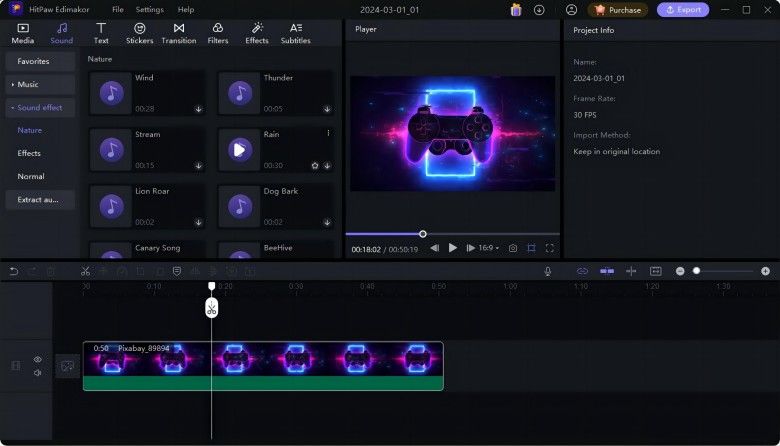Viewport: 780px width, 446px height.
Task: Take a snapshot with the camera icon
Action: click(513, 248)
